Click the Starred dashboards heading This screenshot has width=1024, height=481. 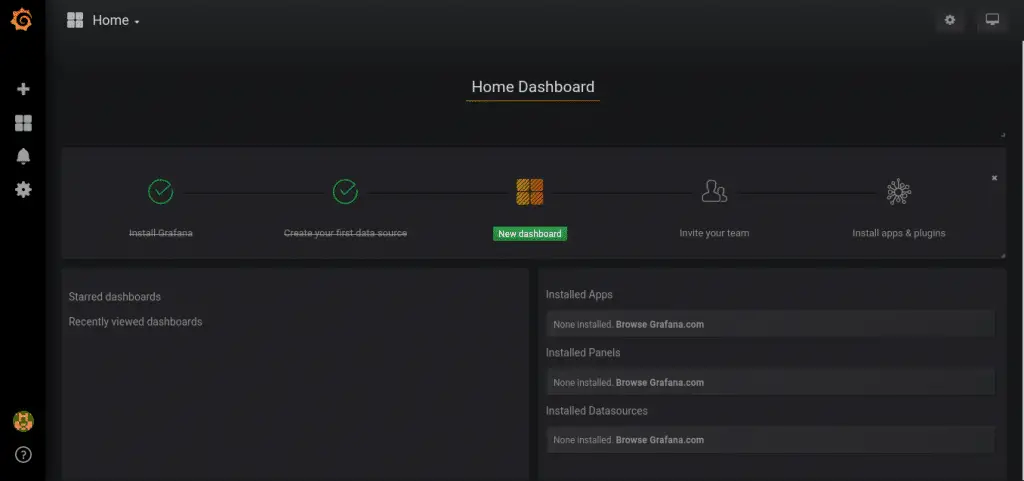pos(114,297)
